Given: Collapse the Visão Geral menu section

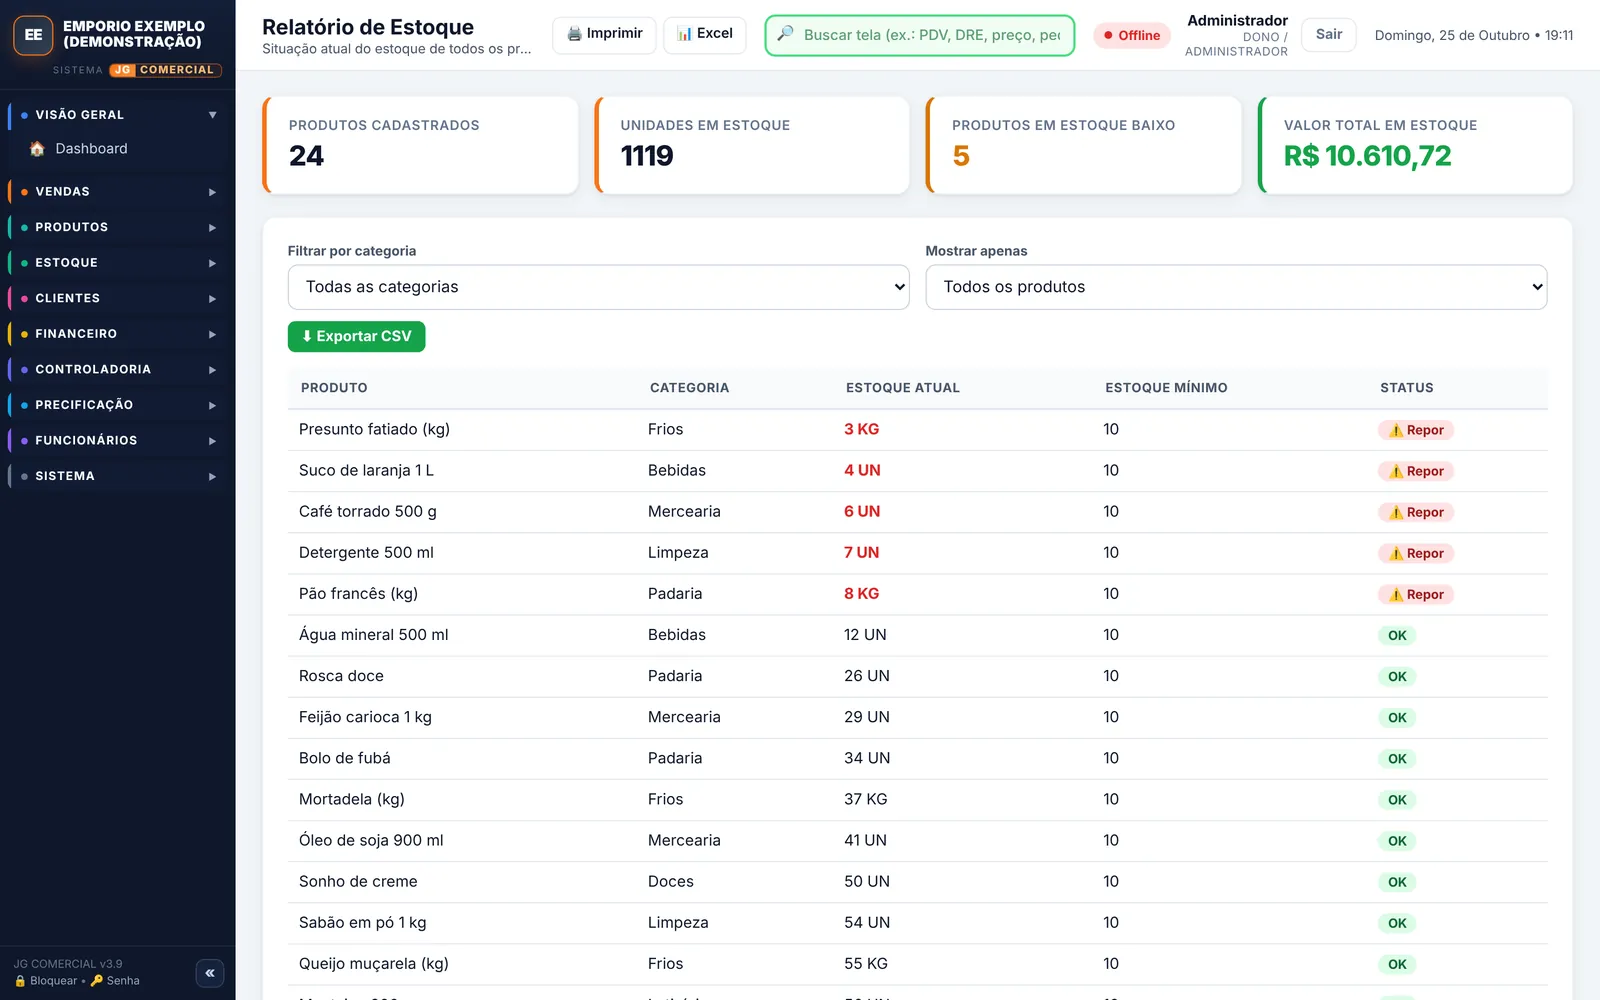Looking at the screenshot, I should pyautogui.click(x=118, y=115).
